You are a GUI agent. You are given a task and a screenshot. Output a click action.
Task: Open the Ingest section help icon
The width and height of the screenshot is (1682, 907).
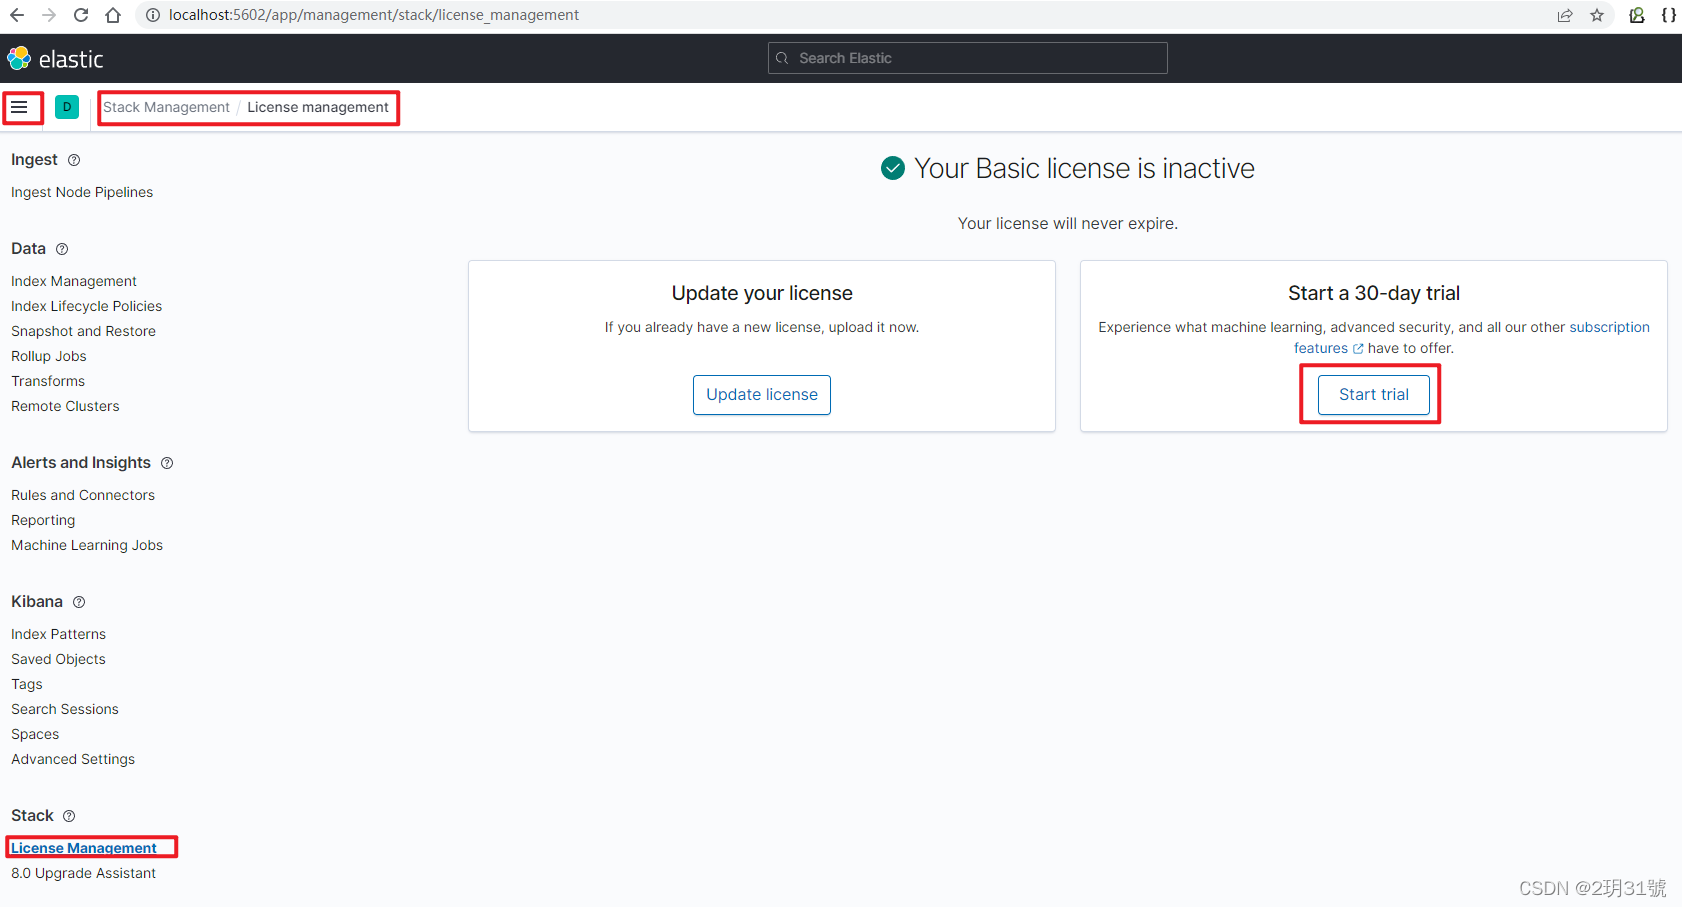pos(74,159)
